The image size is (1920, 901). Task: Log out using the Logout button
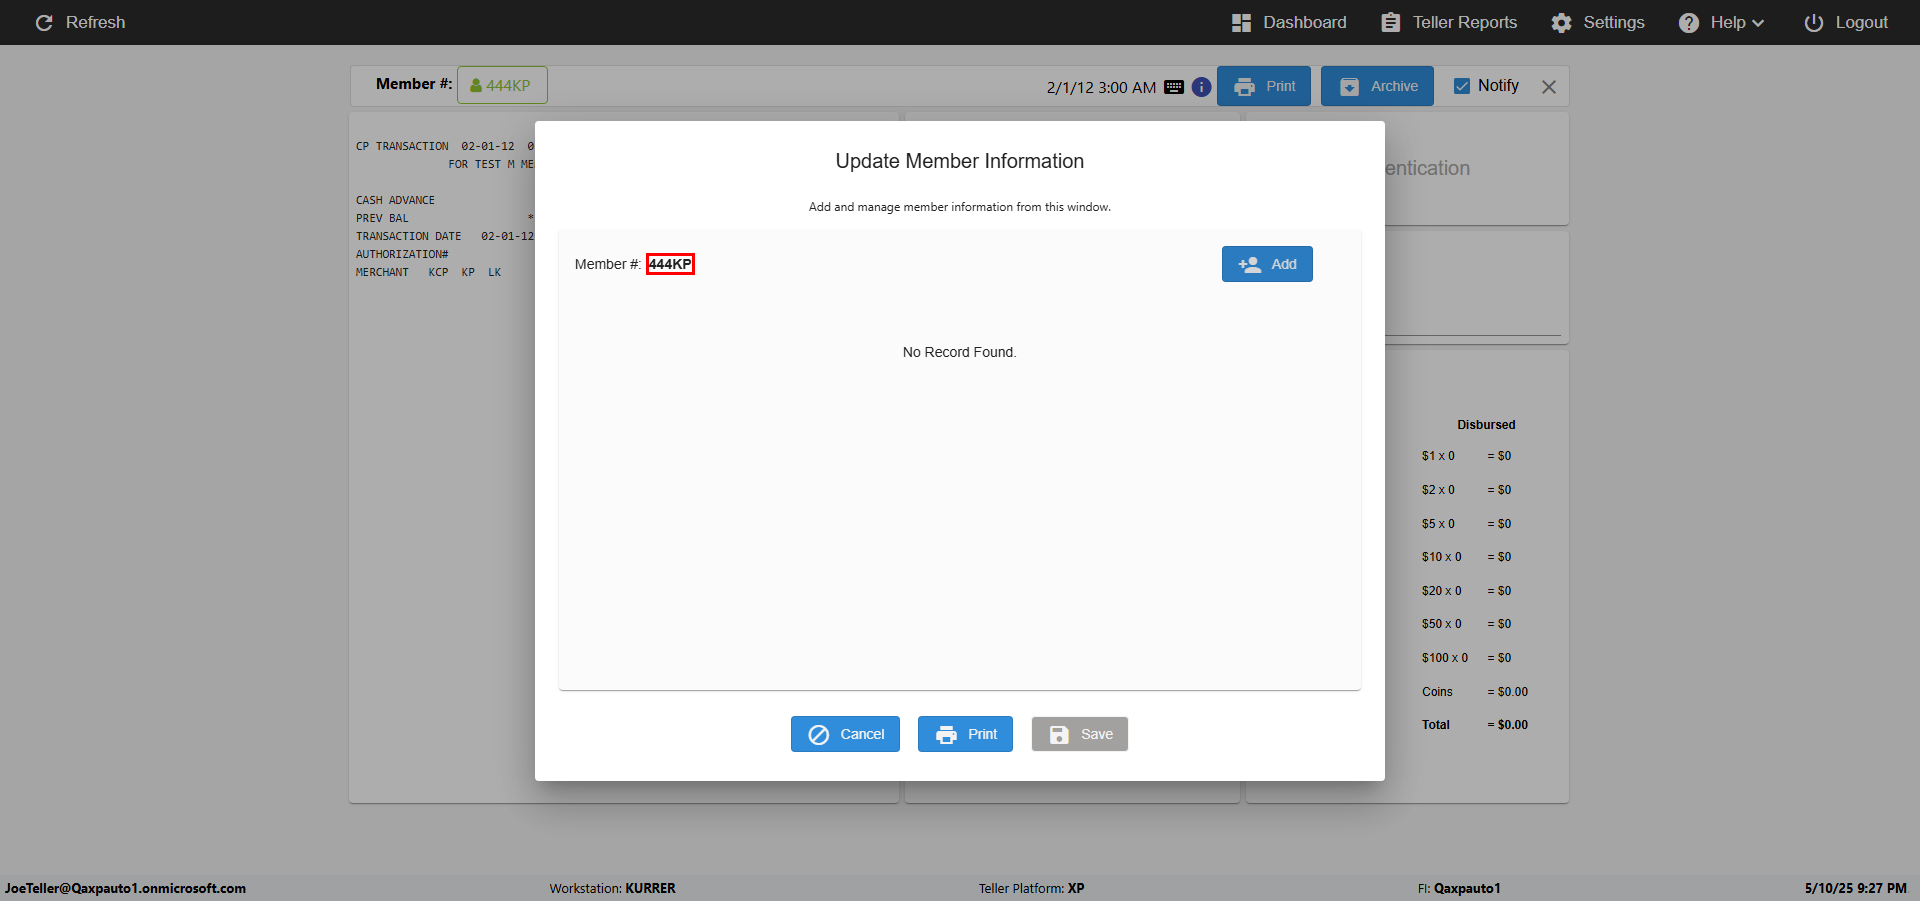coord(1845,22)
